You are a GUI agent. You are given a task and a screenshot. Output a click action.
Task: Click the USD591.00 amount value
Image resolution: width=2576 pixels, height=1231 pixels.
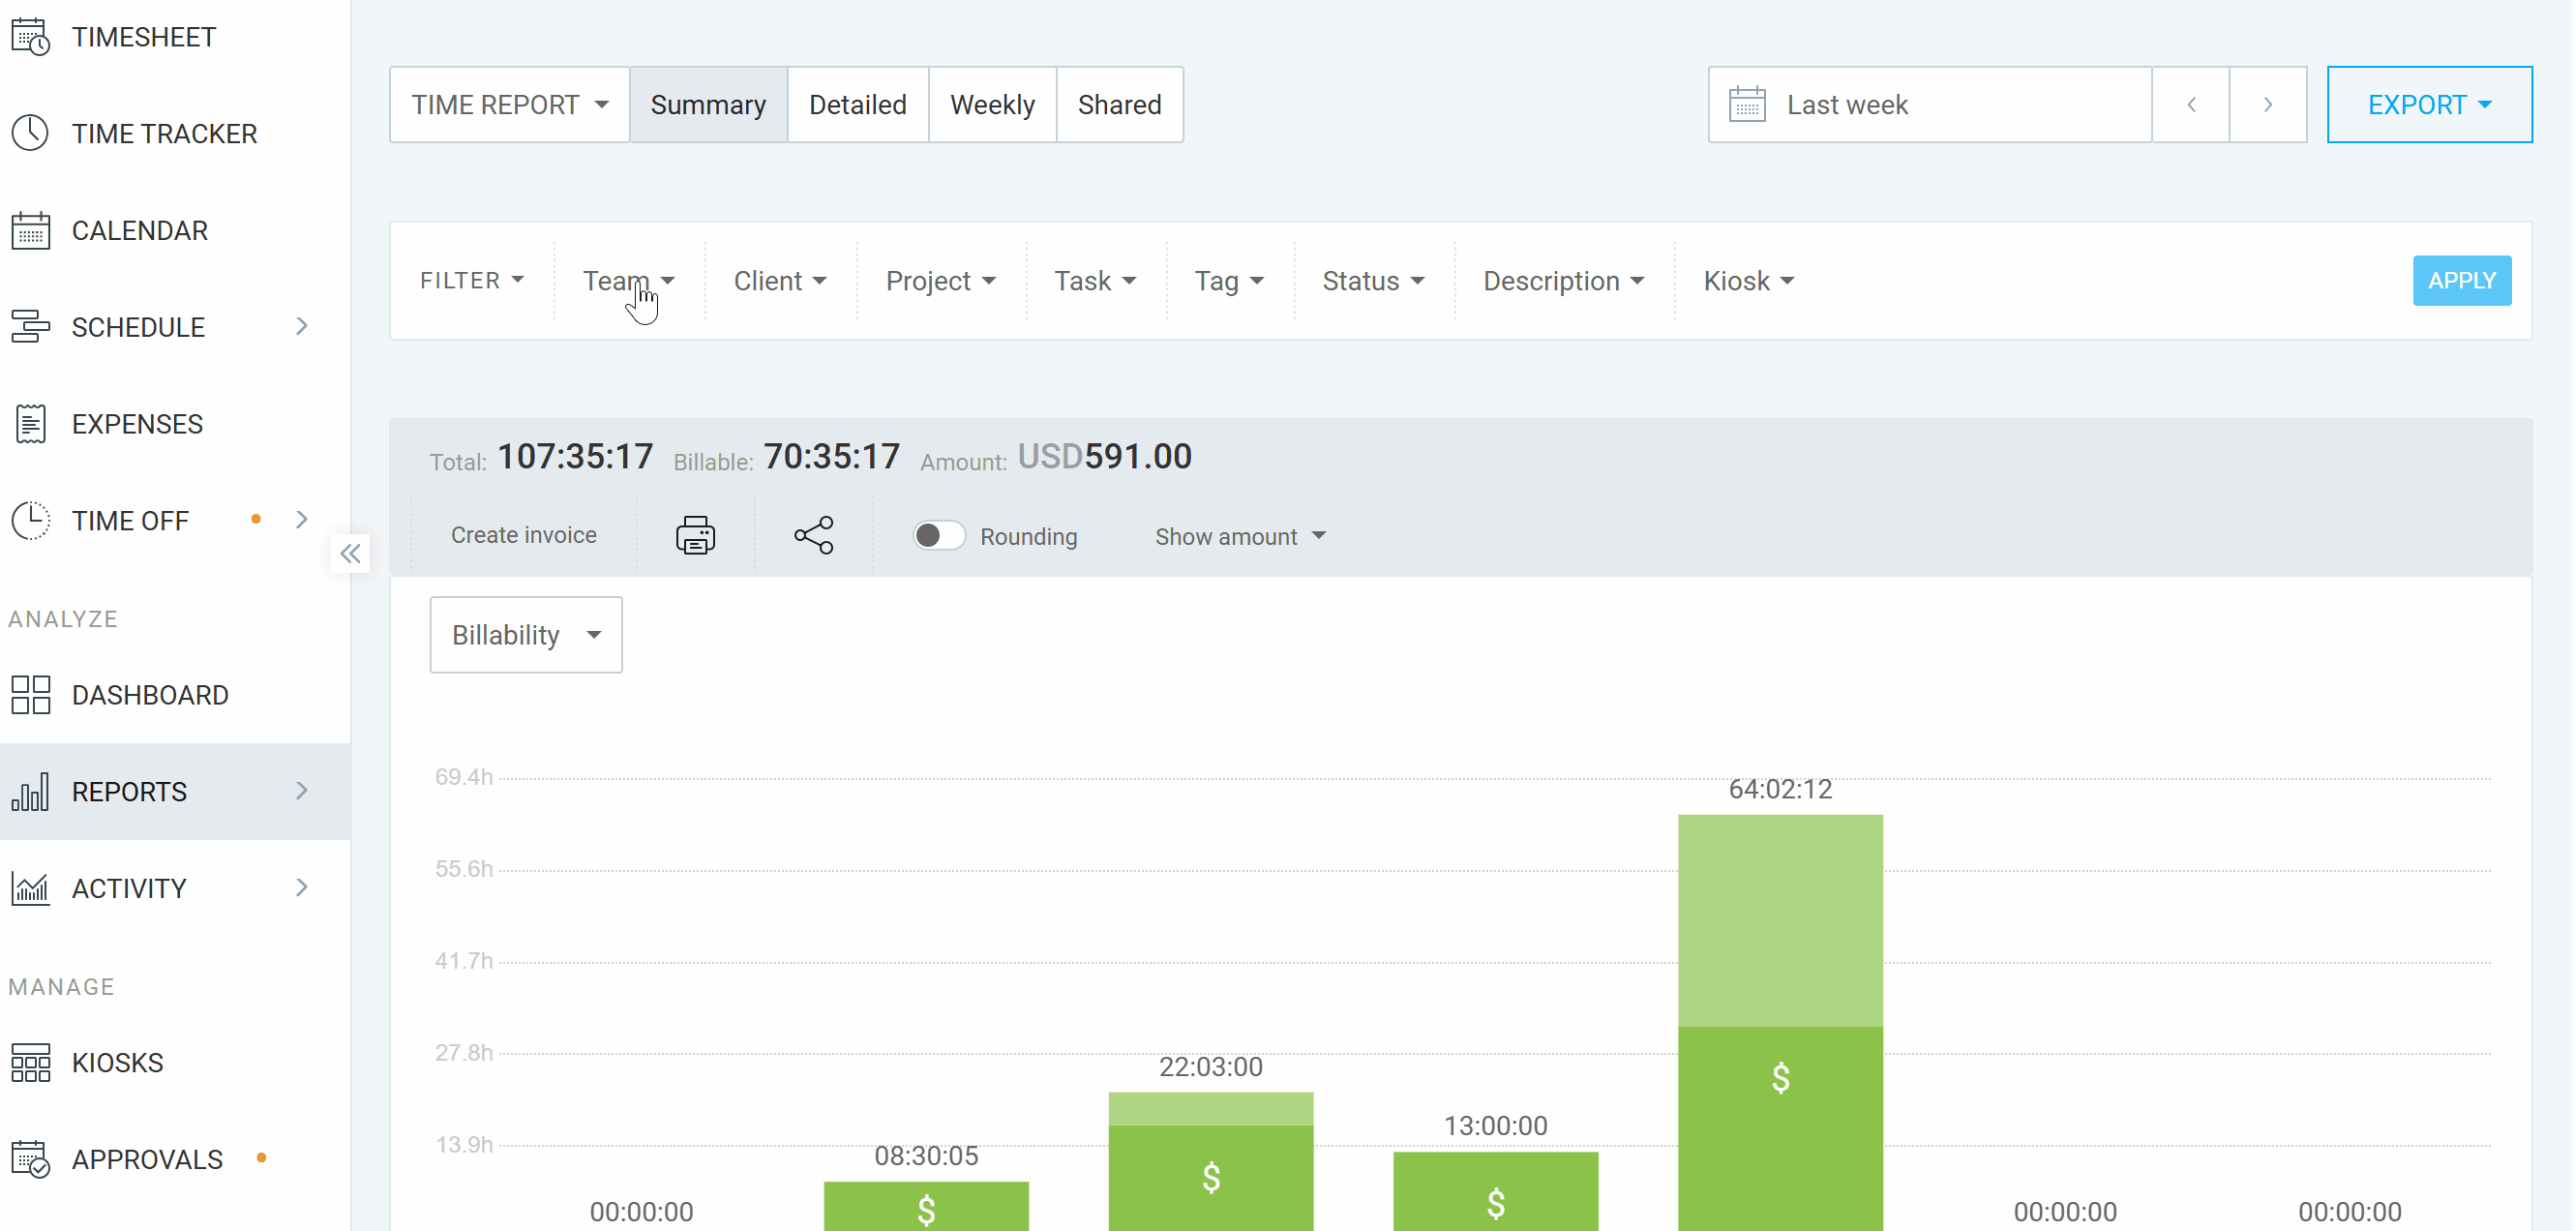[1105, 457]
